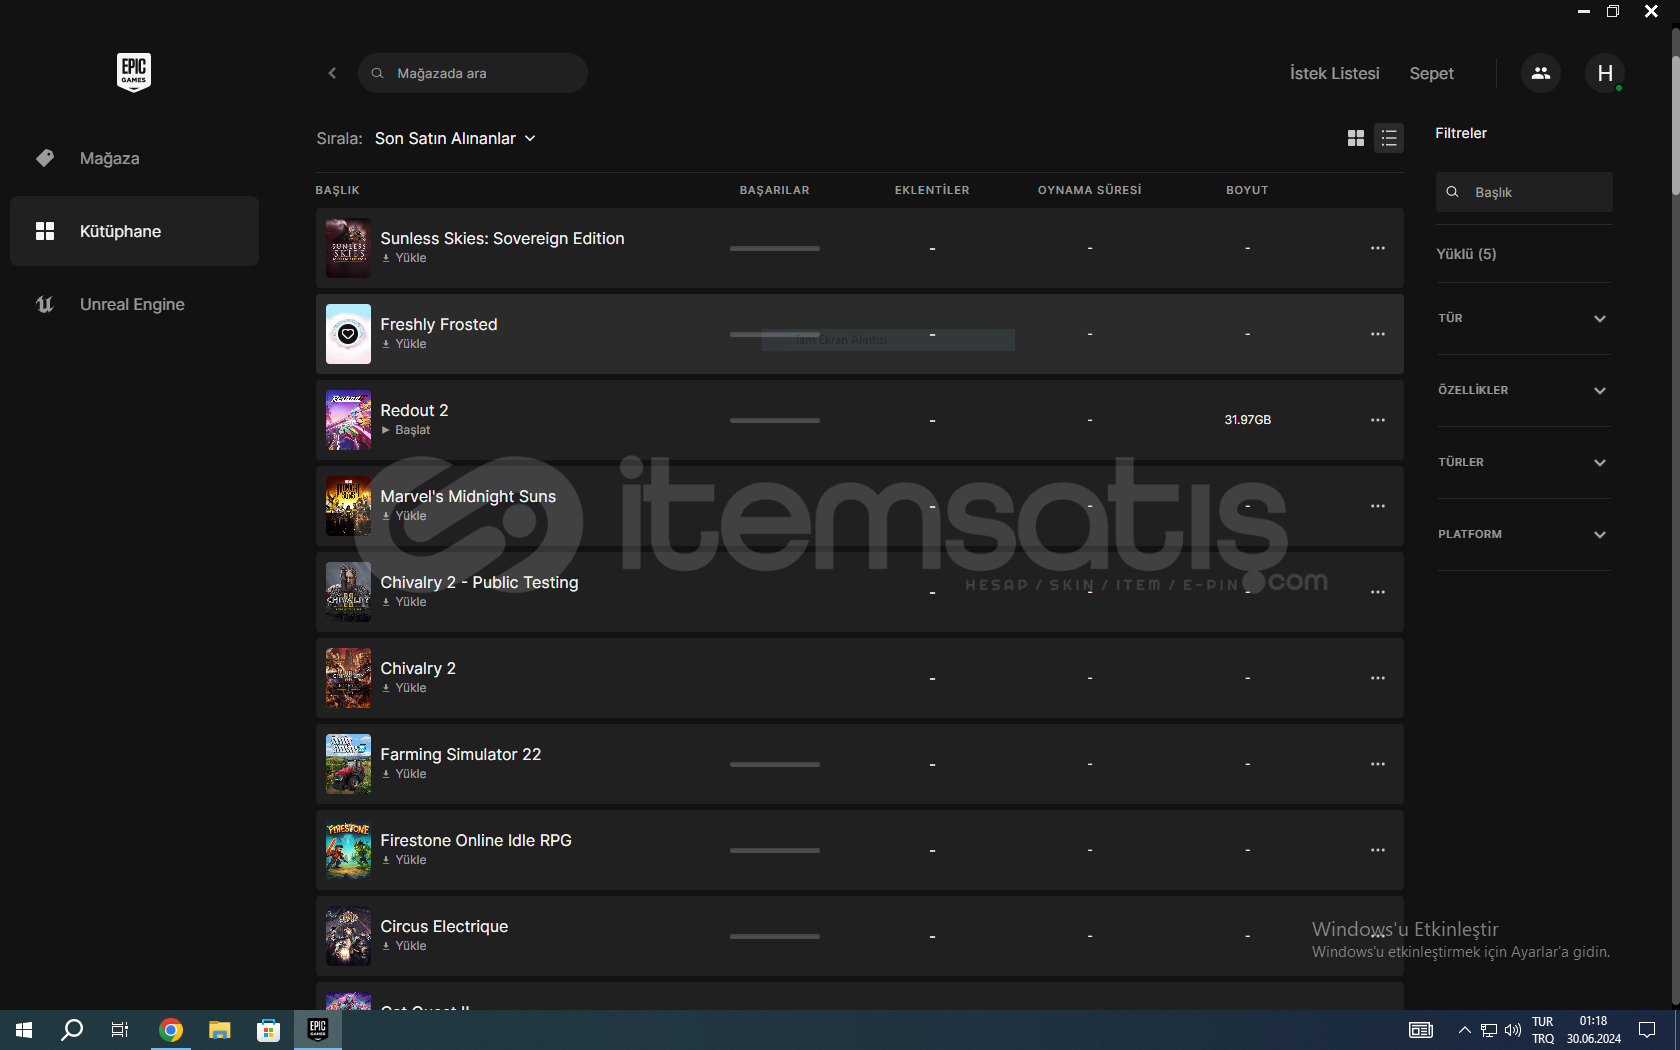Open options menu for Firestone Online Idle RPG
This screenshot has width=1680, height=1050.
coord(1378,850)
